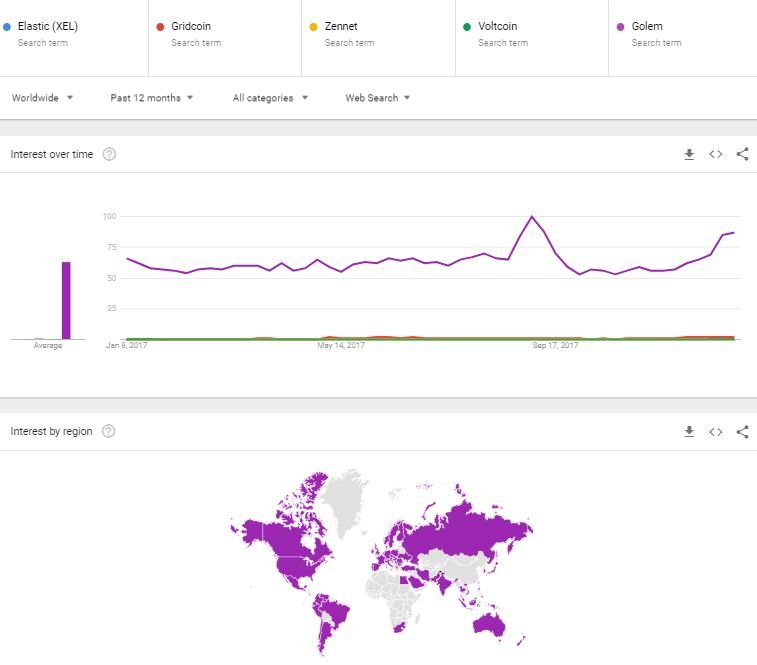
Task: Open the Worldwide region dropdown
Action: (x=42, y=98)
